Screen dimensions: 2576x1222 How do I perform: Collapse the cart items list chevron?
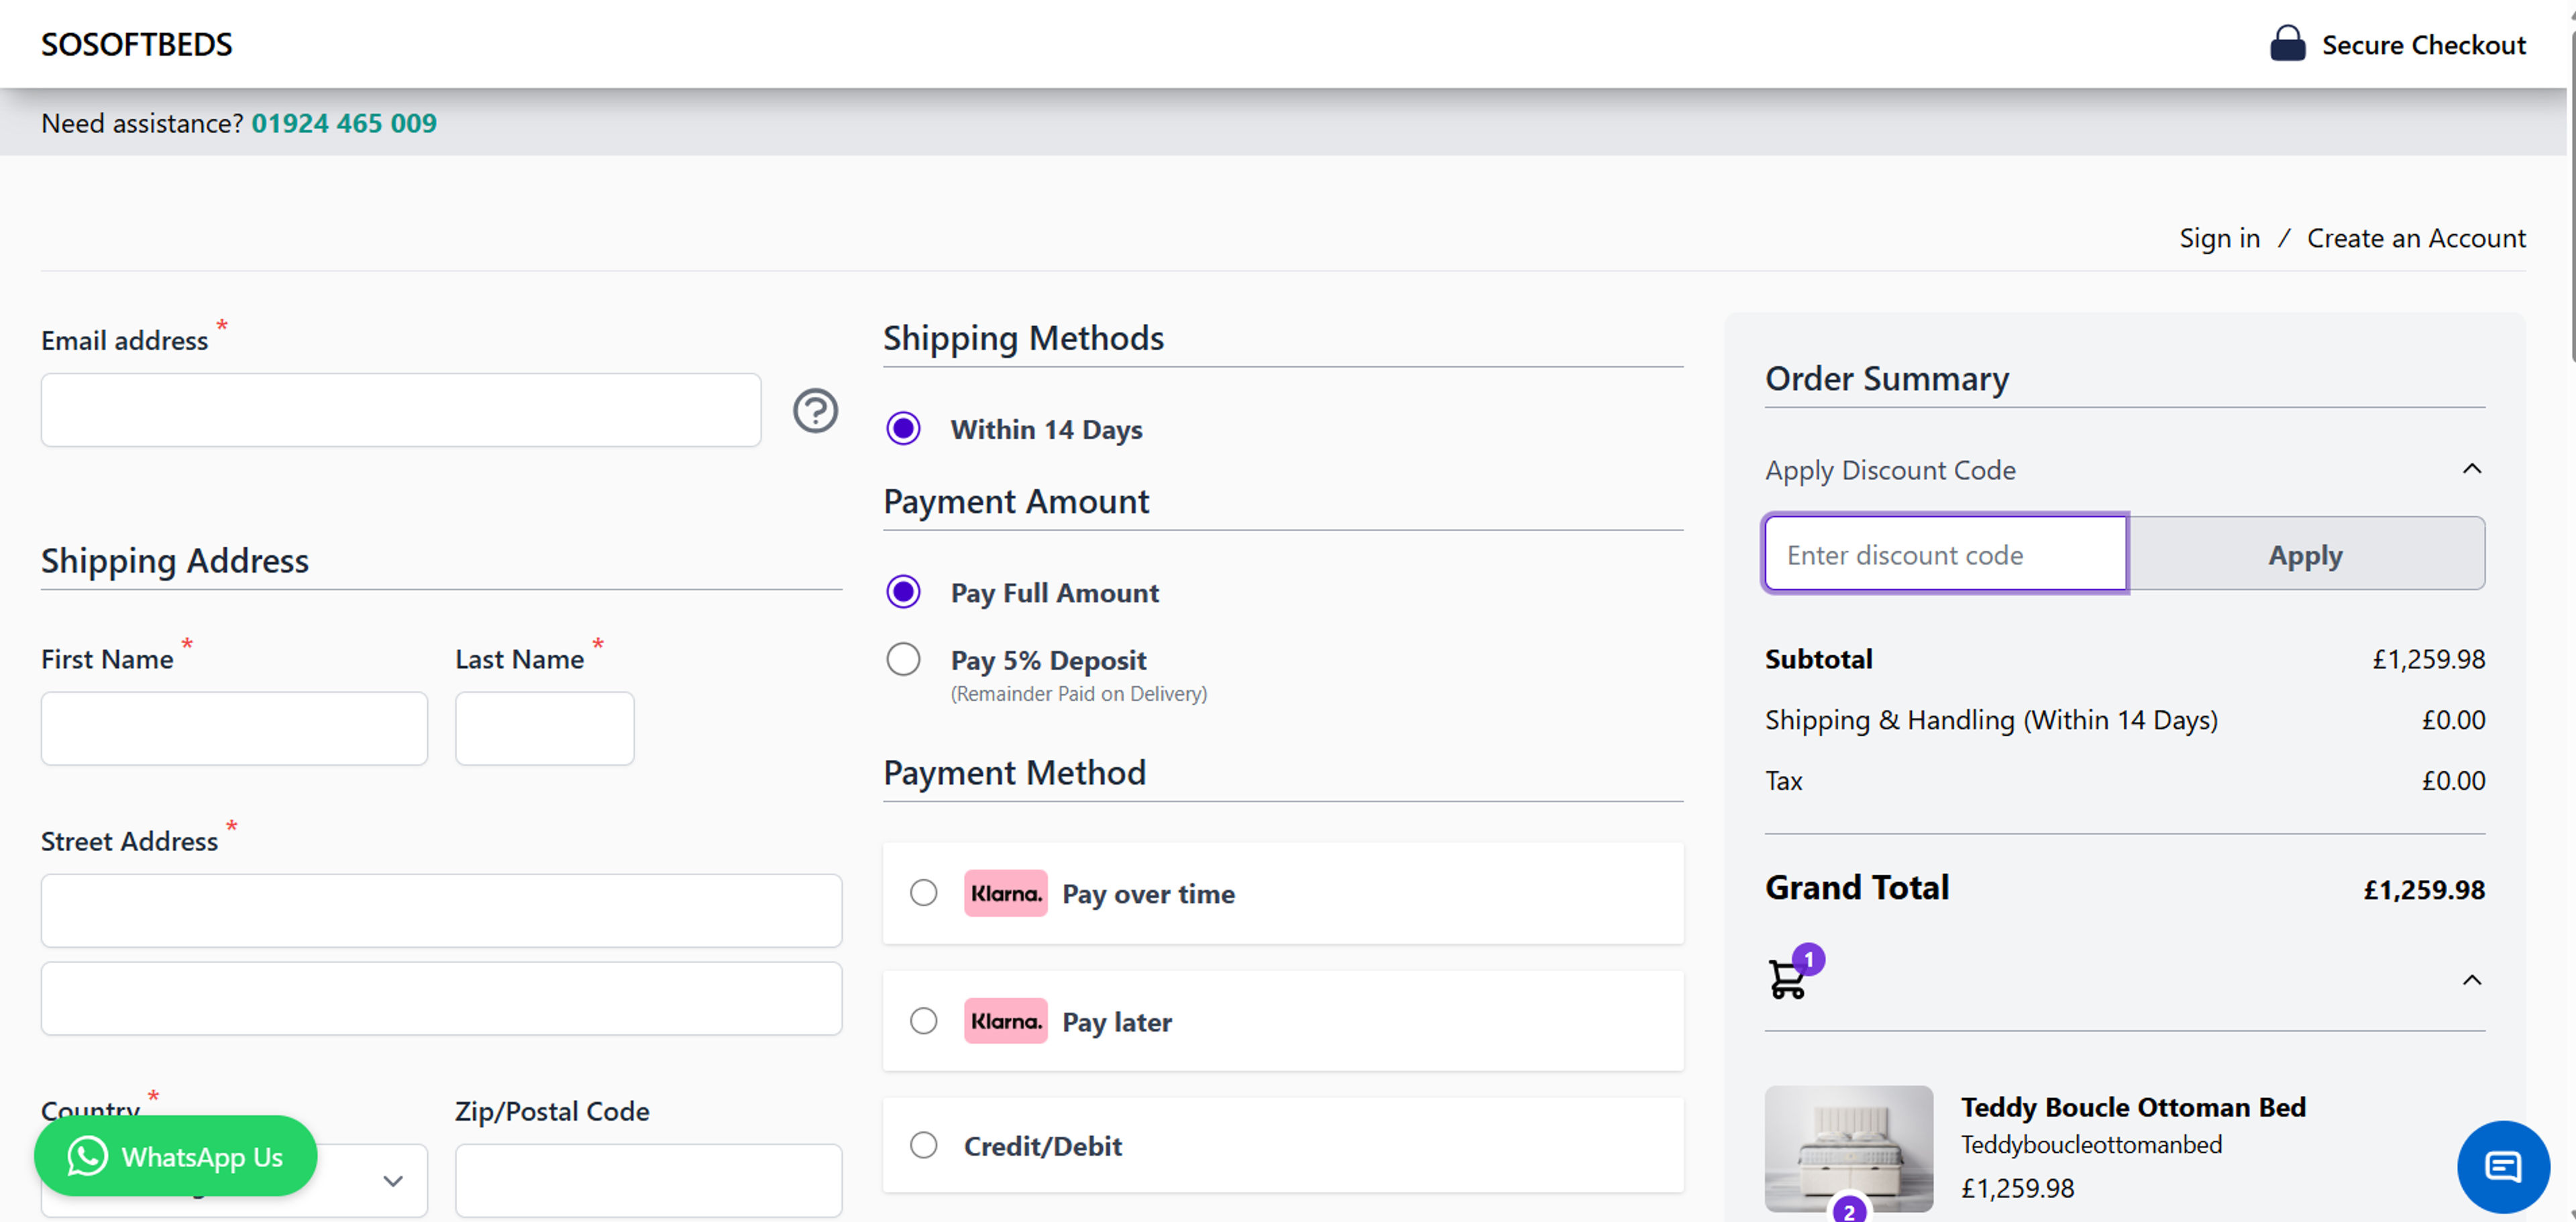(x=2471, y=980)
